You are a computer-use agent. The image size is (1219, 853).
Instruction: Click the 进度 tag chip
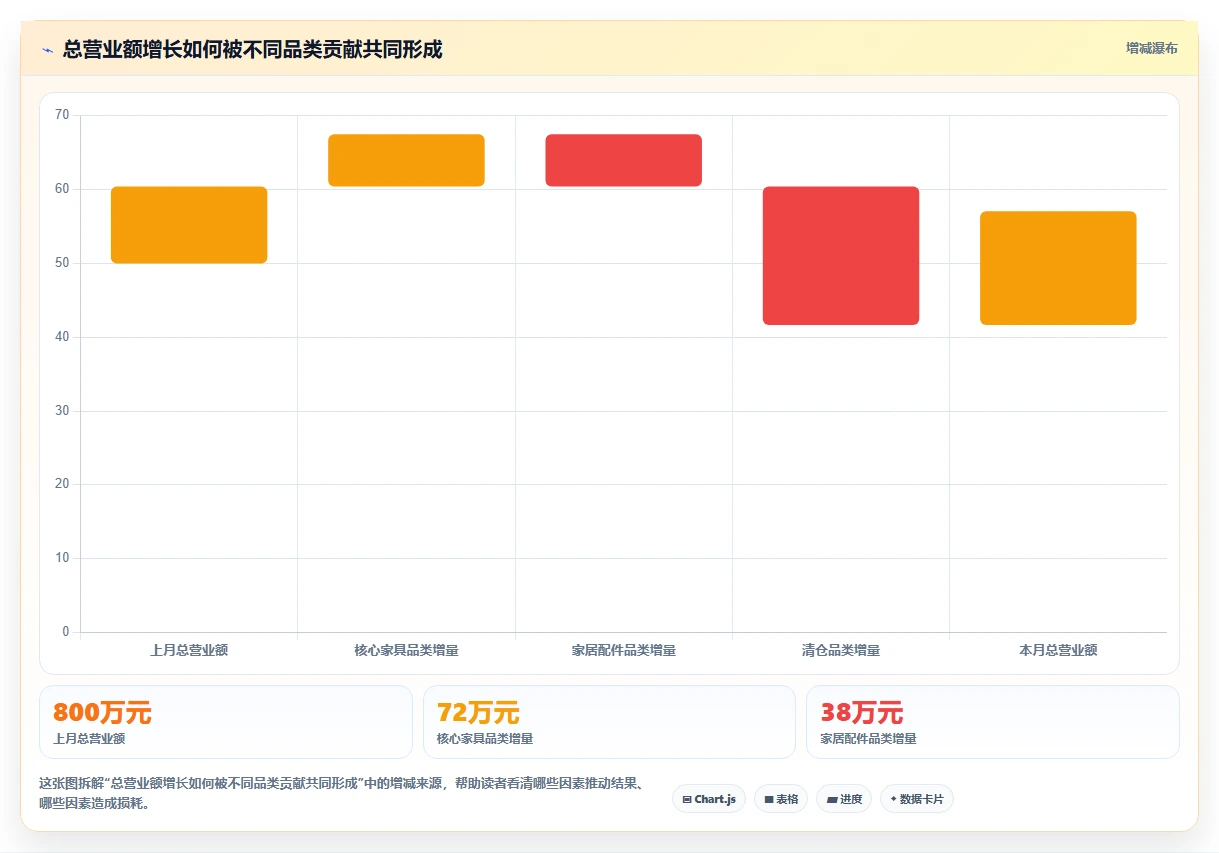click(x=844, y=799)
